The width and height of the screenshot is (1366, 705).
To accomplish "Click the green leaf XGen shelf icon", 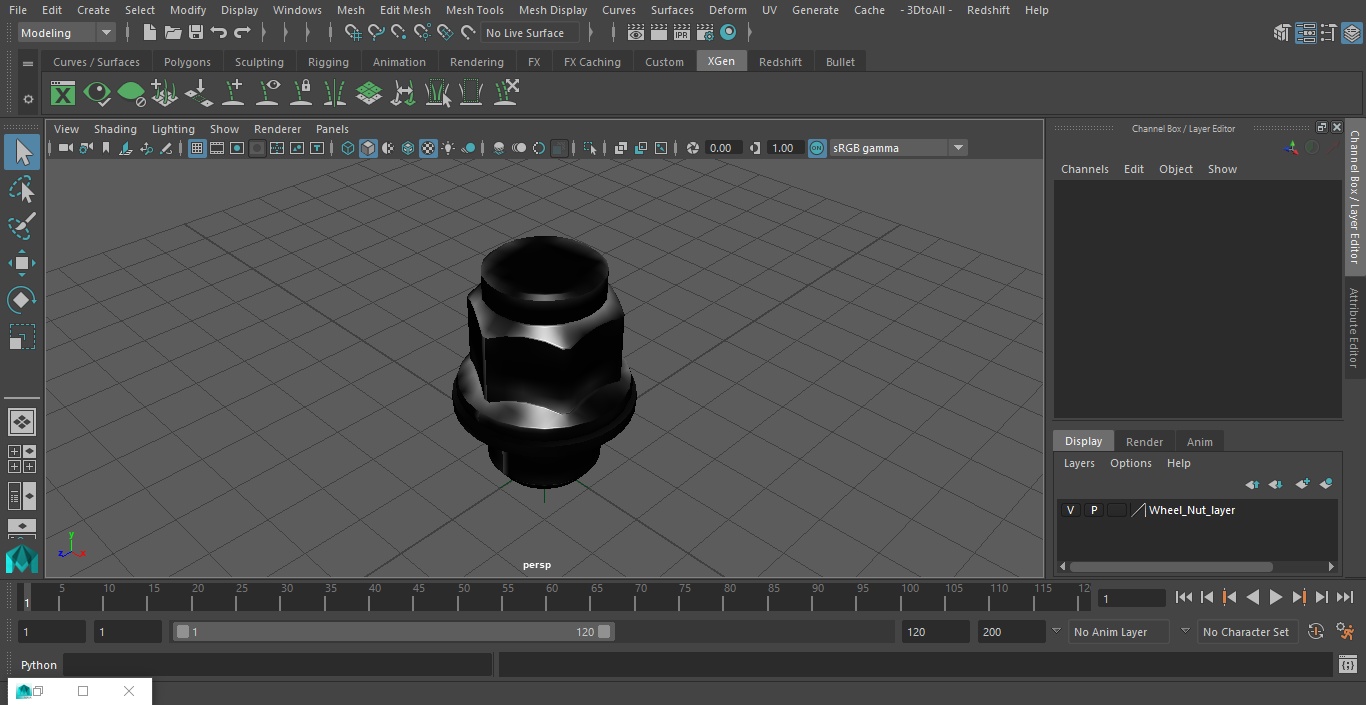I will click(131, 94).
